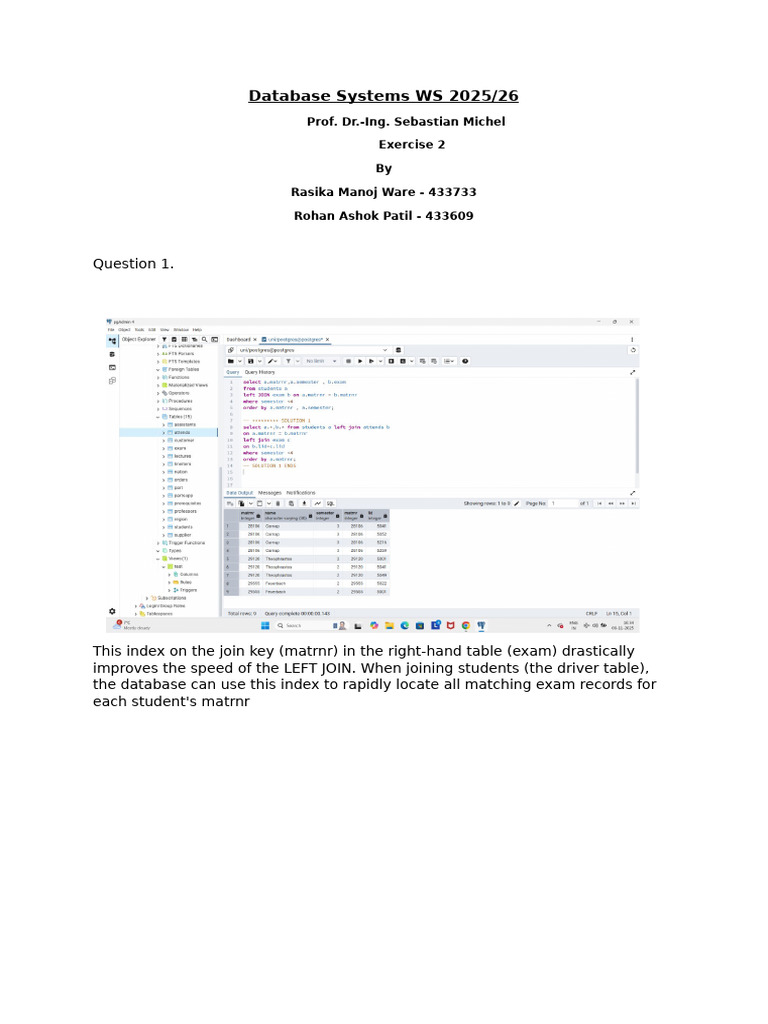Viewport: 768px width, 1024px height.
Task: Click the graph visualiser icon
Action: pos(317,504)
